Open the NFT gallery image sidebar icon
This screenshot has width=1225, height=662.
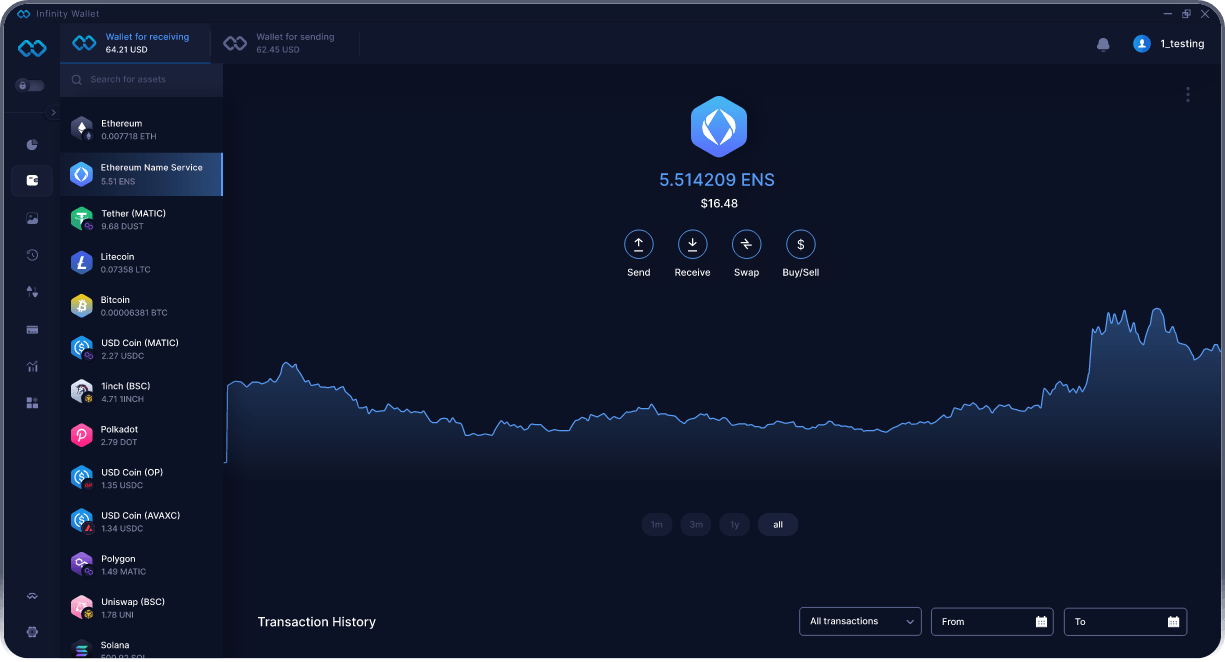click(32, 218)
